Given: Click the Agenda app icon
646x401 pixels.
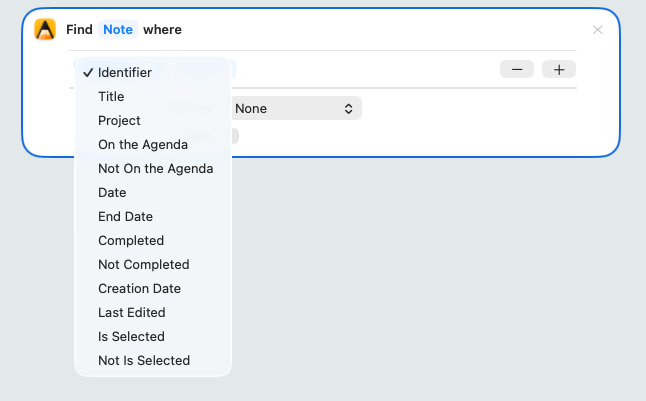Looking at the screenshot, I should pos(45,30).
